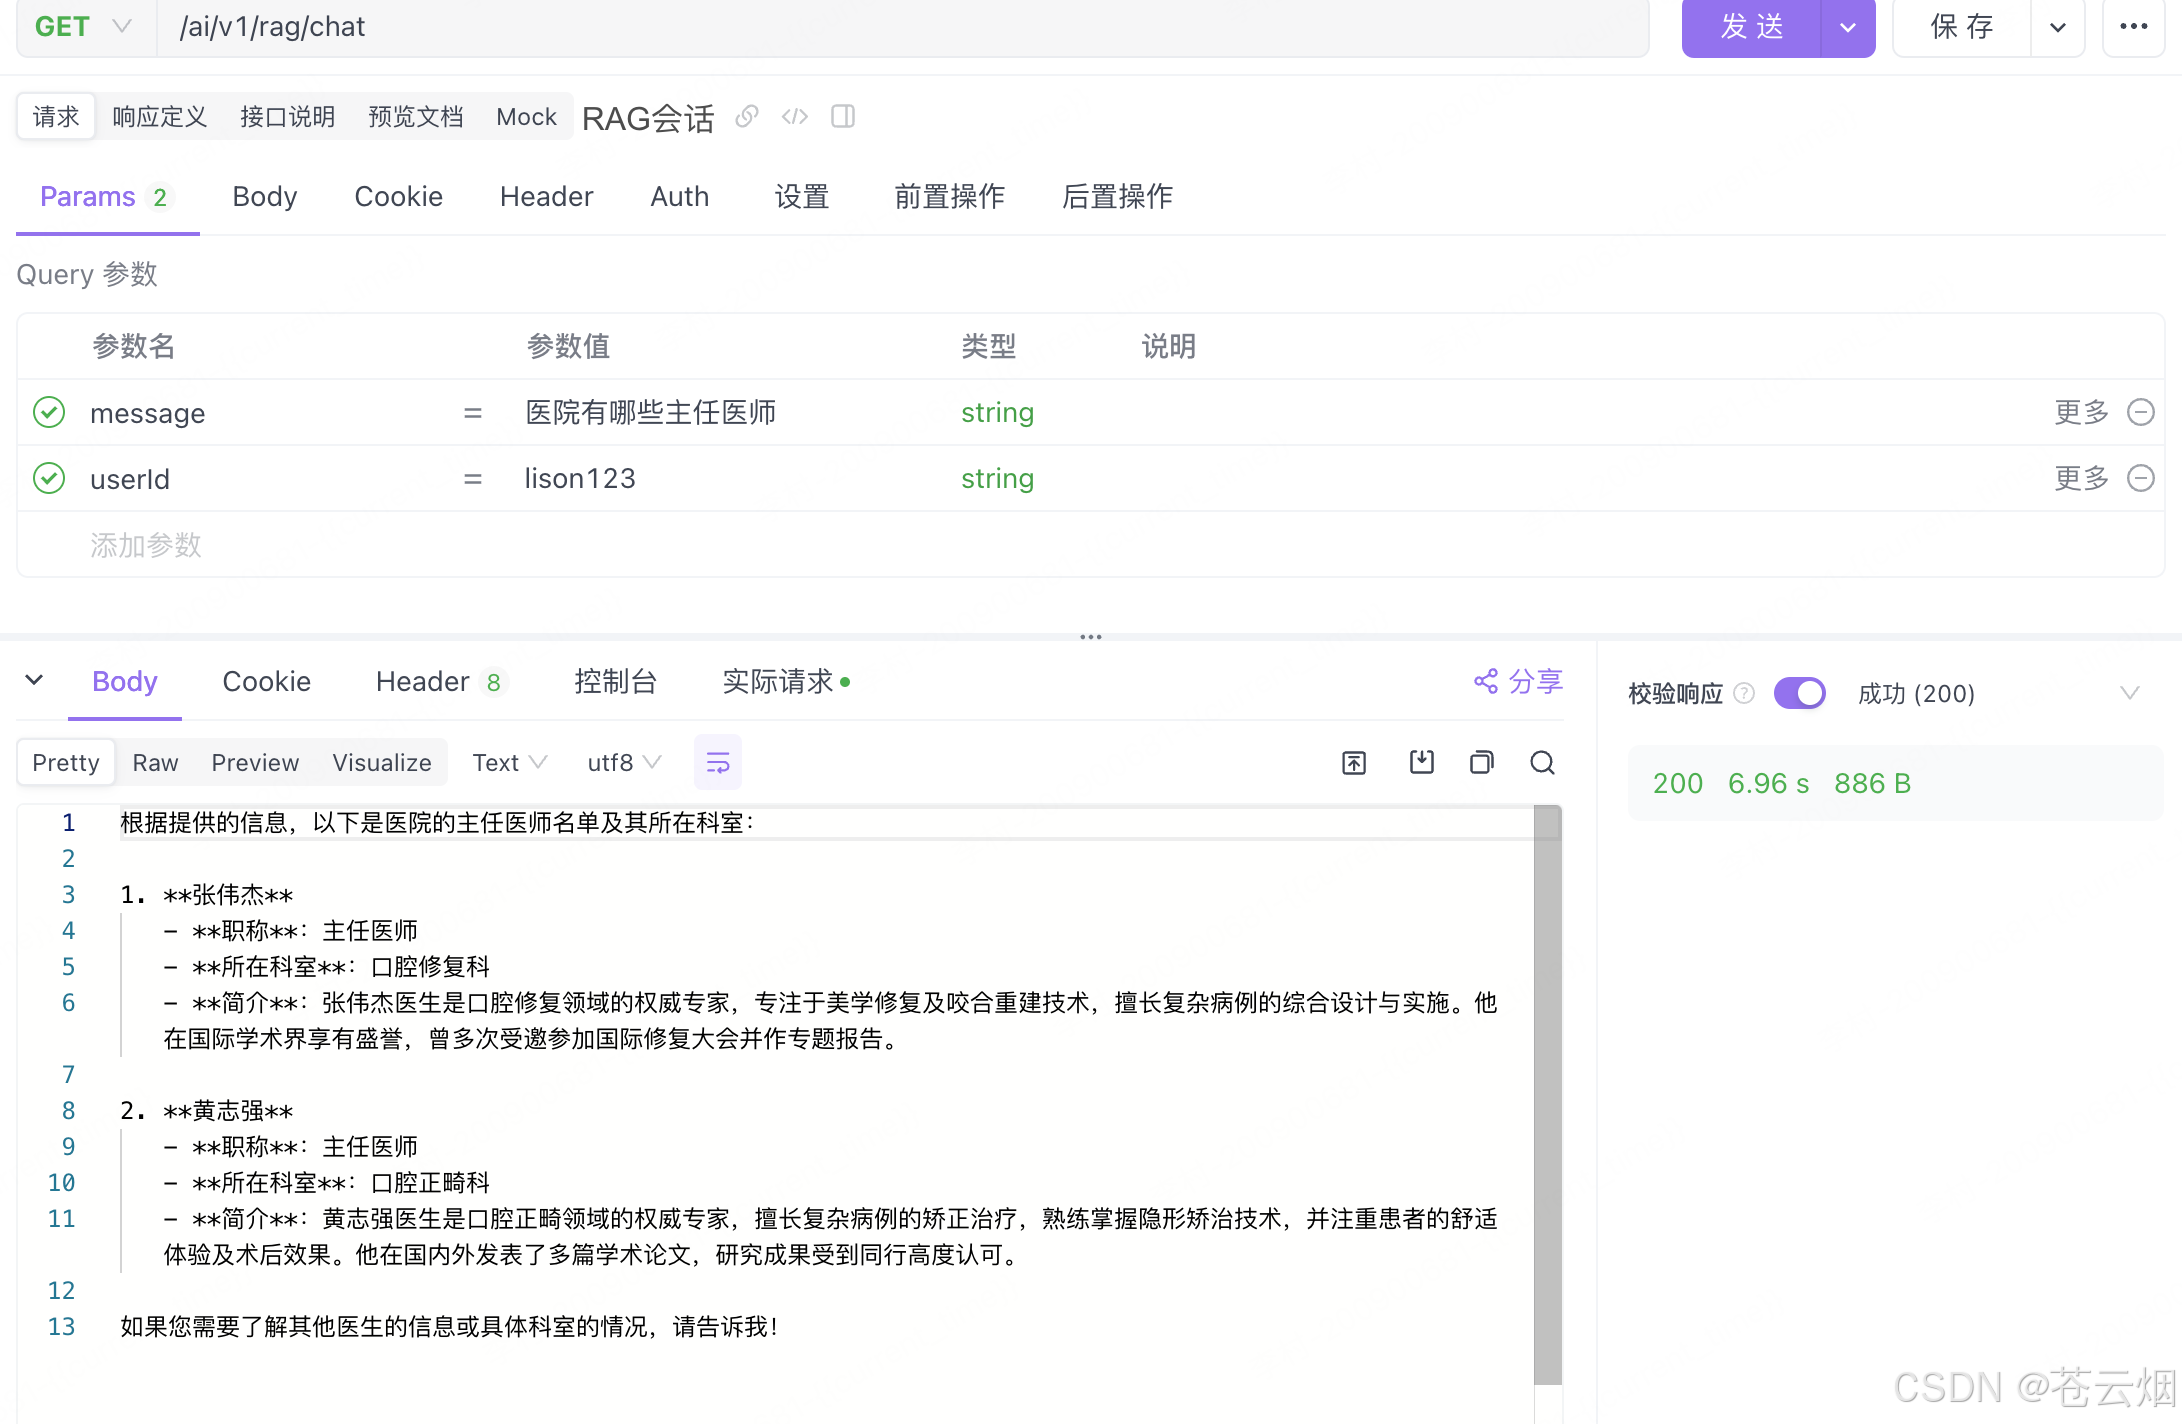Open the generate code icon beside RAG会话
This screenshot has height=1424, width=2182.
[795, 117]
